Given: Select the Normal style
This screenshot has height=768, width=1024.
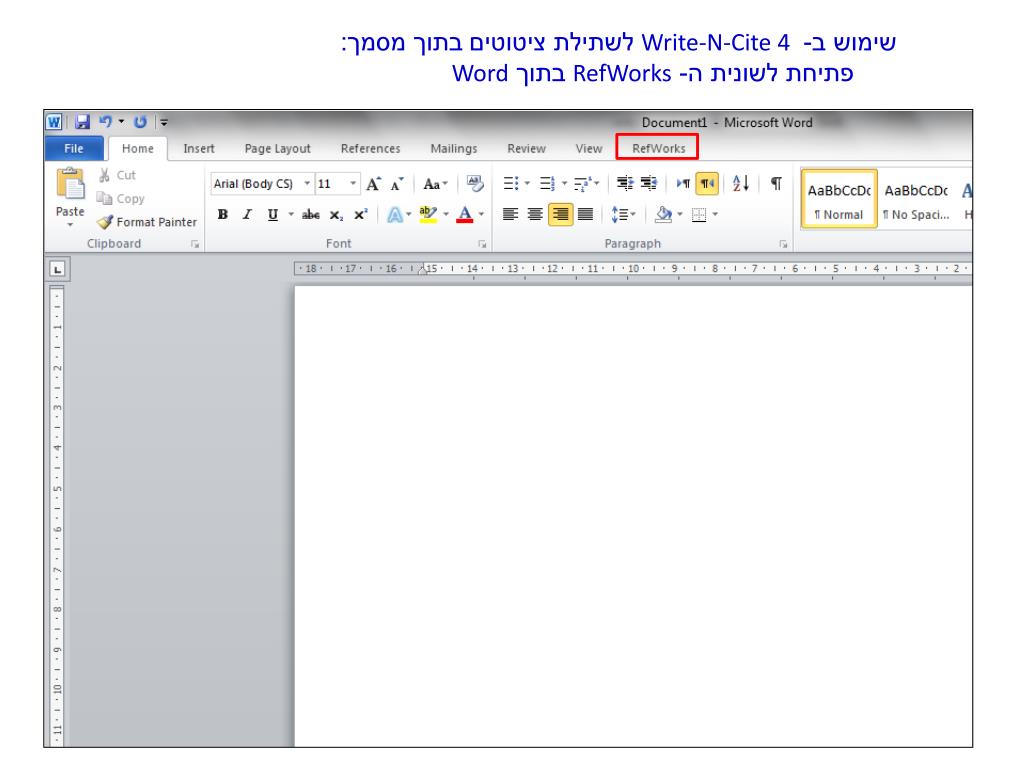Looking at the screenshot, I should 839,199.
